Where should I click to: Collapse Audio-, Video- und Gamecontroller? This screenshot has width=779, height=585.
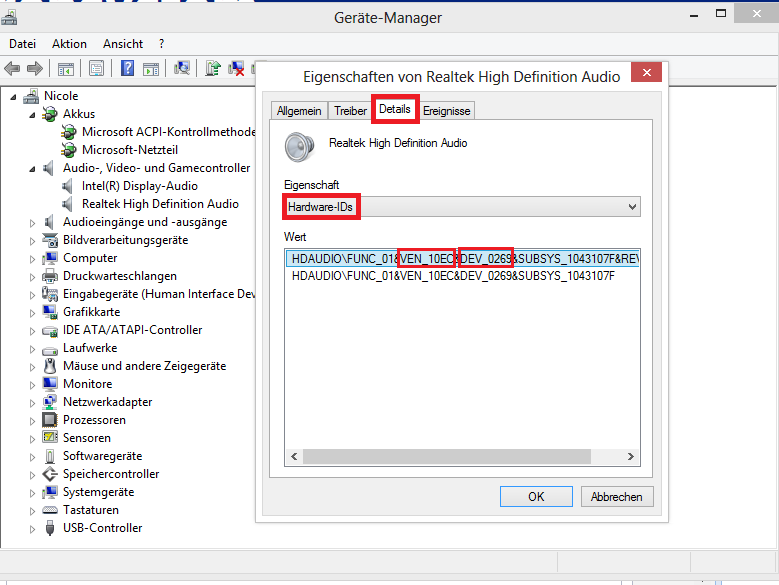pos(32,169)
